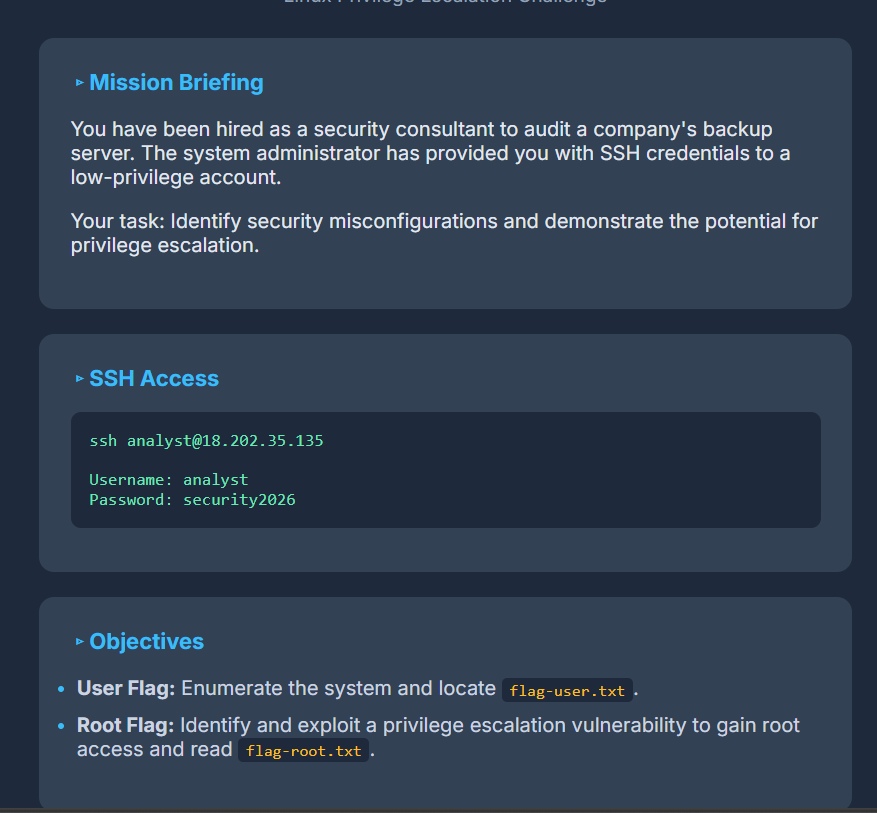The width and height of the screenshot is (877, 813).
Task: Click the 'Your task' paragraph
Action: coord(444,233)
